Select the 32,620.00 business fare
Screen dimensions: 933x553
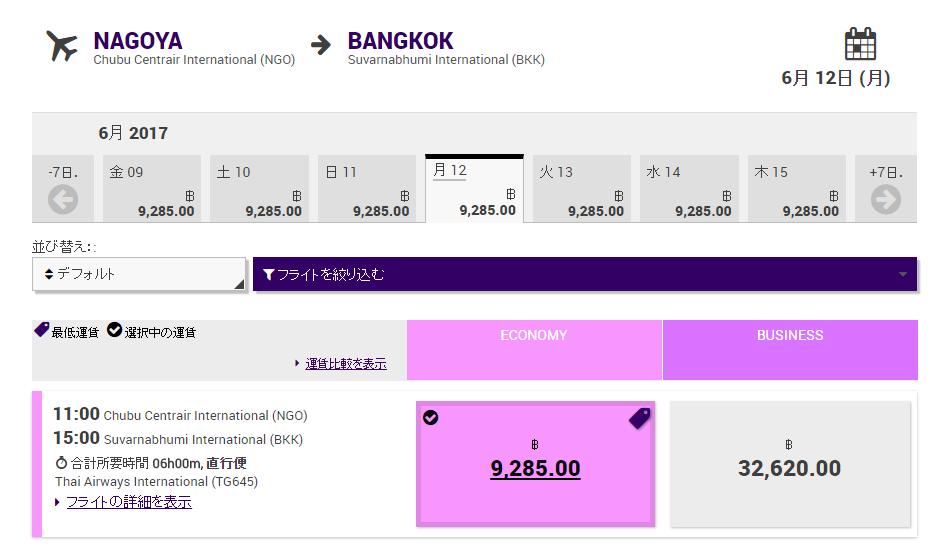click(789, 468)
